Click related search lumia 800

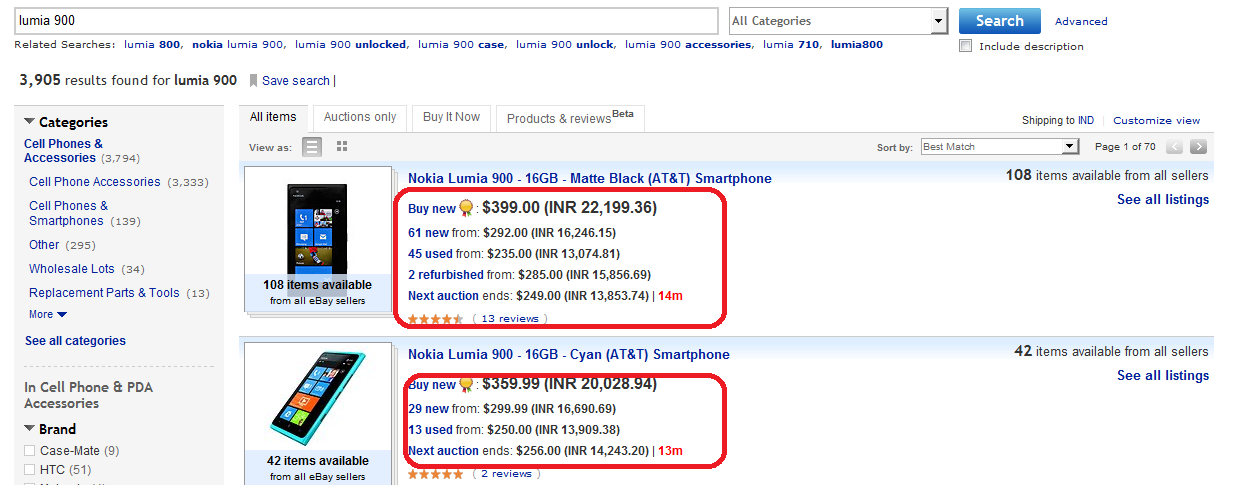(x=152, y=45)
